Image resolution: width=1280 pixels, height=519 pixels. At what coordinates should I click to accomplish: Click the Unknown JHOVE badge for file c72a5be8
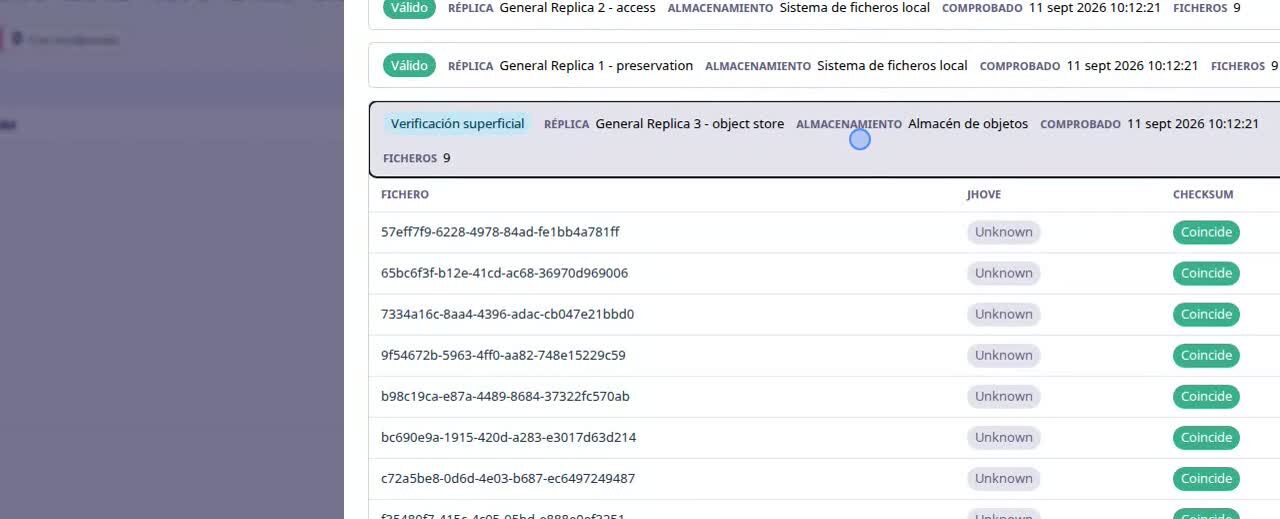click(x=1004, y=478)
